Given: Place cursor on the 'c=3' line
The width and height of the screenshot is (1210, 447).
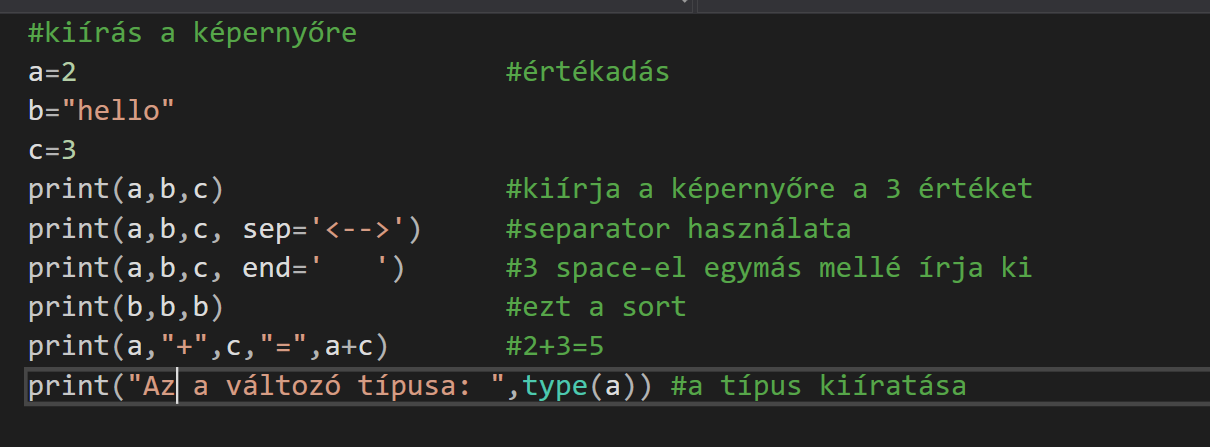Looking at the screenshot, I should point(52,150).
